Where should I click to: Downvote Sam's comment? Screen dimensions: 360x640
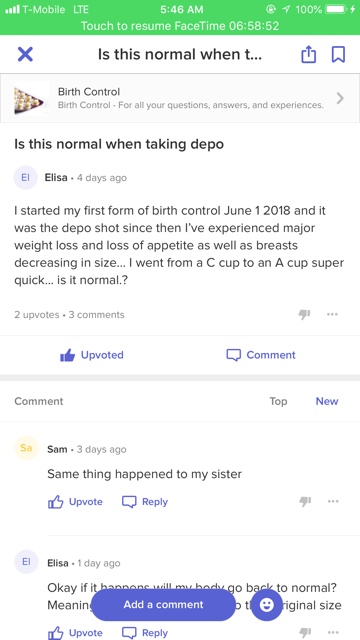305,502
